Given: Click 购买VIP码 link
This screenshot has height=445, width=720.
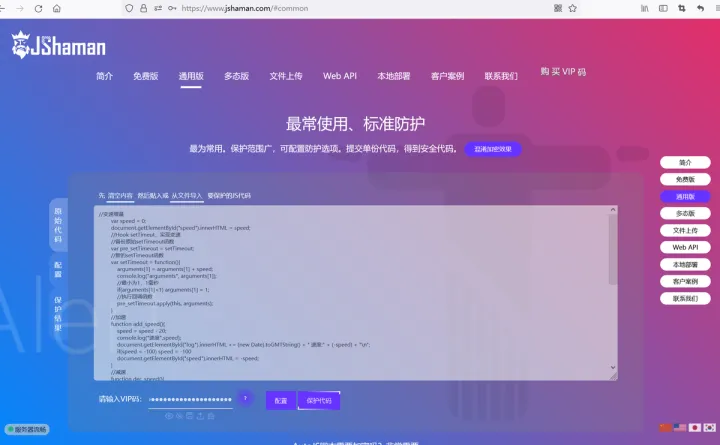Looking at the screenshot, I should 563,72.
